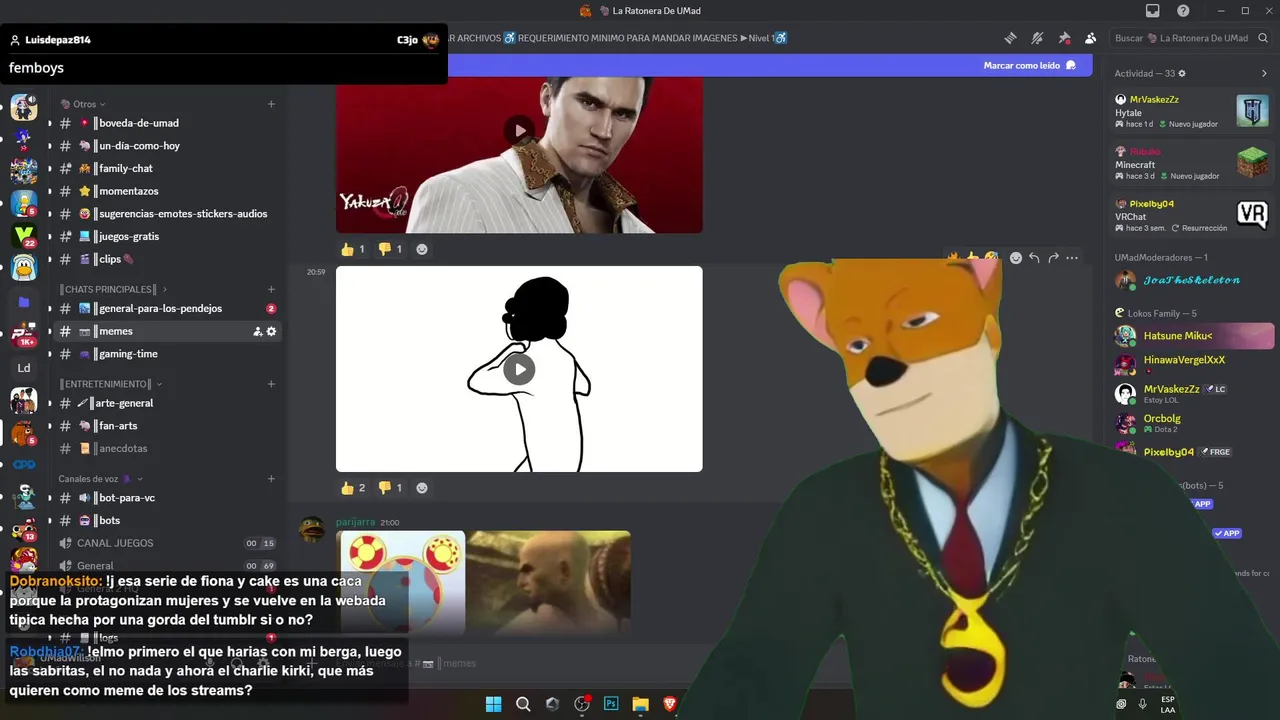
Task: Add channel to ENTRETENIMIENTO category
Action: point(271,384)
